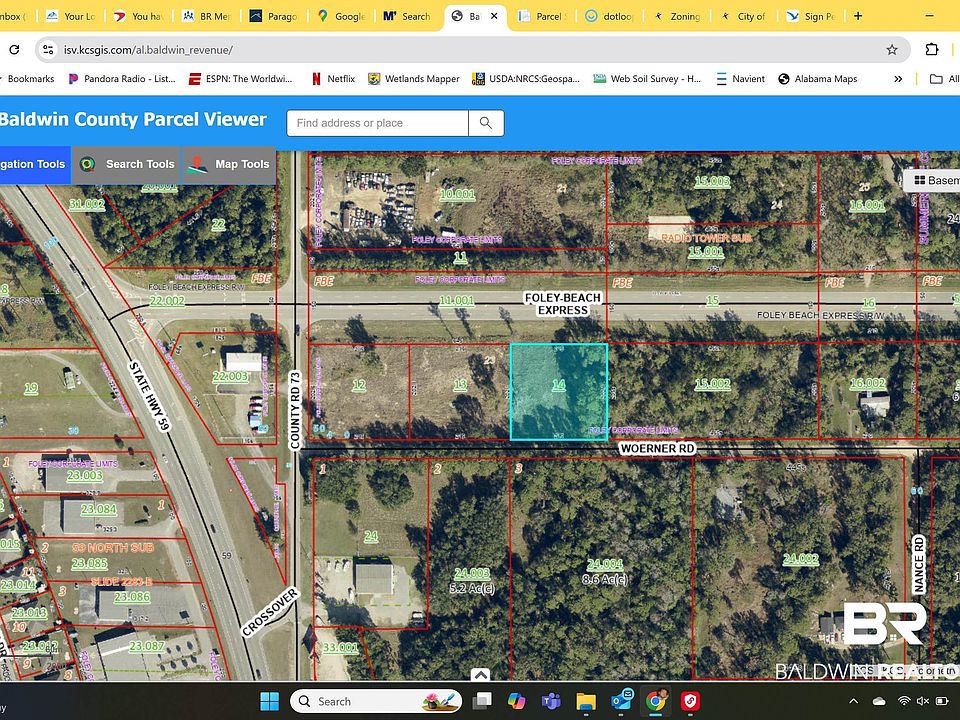
Task: Open Chrome from the taskbar
Action: point(656,701)
